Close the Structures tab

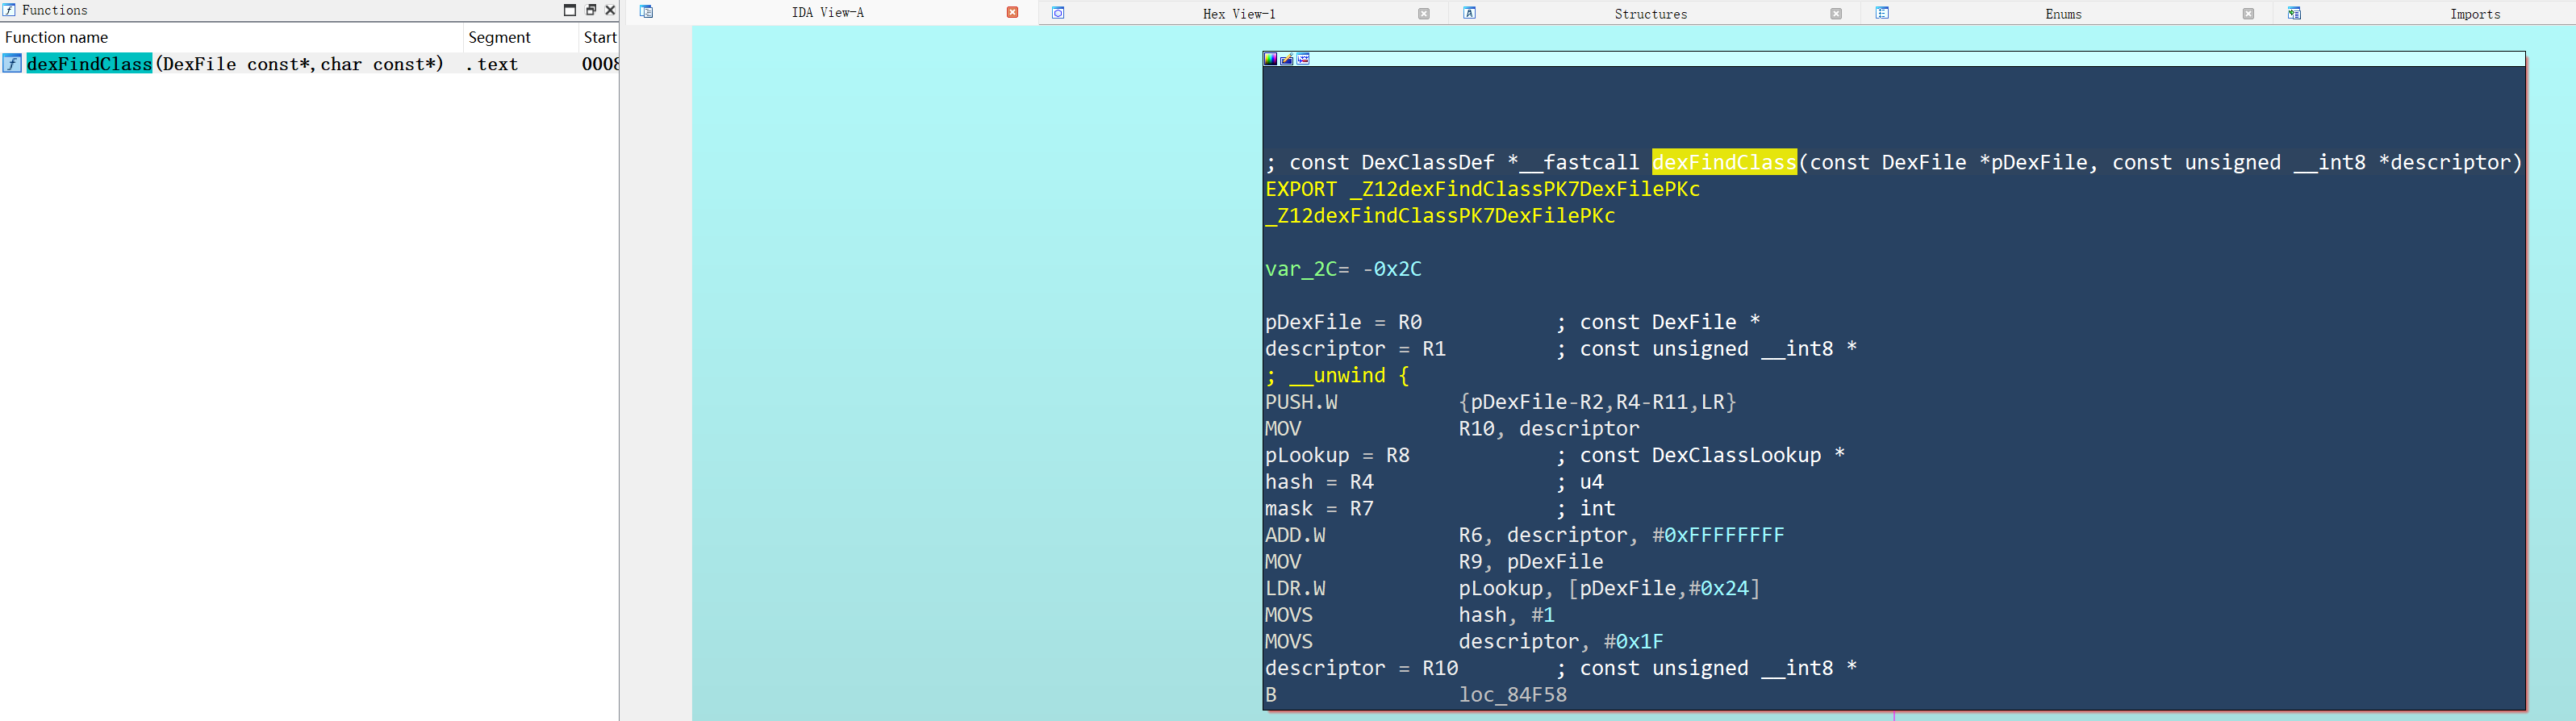[x=1836, y=14]
